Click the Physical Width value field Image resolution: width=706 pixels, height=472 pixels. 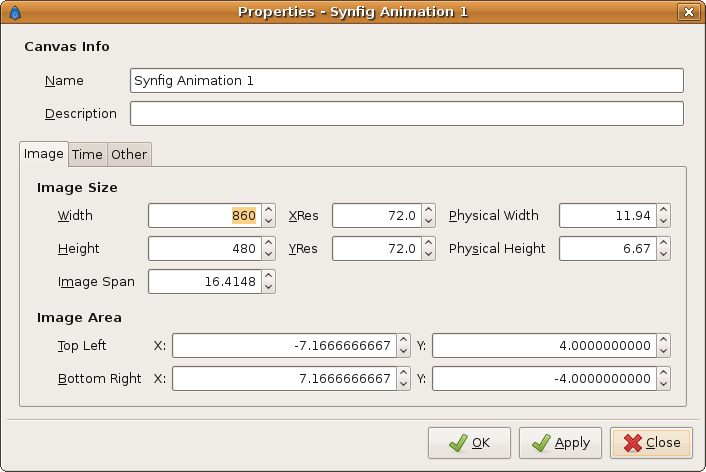pos(608,215)
